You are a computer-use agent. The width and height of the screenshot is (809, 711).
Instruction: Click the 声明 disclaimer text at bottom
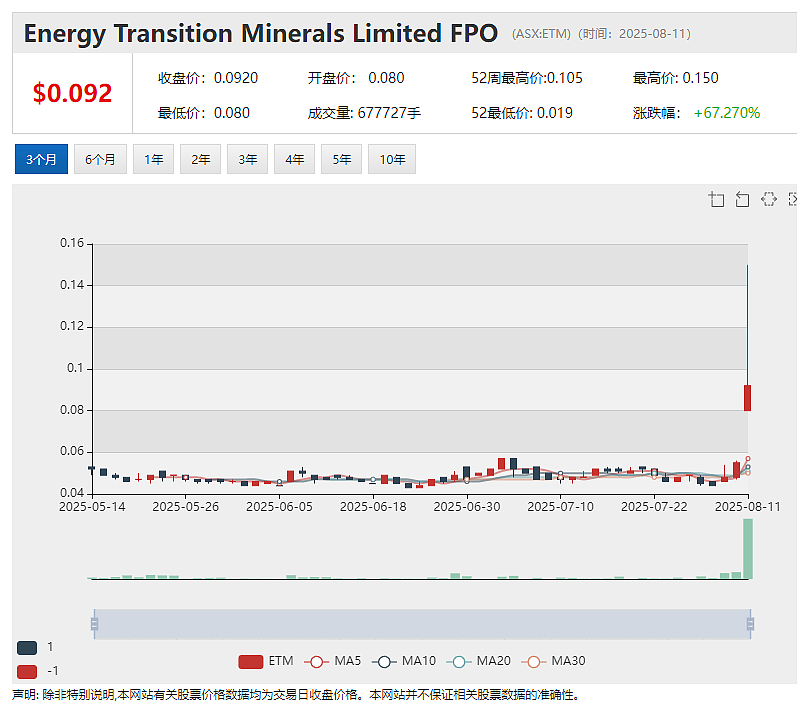tap(295, 695)
